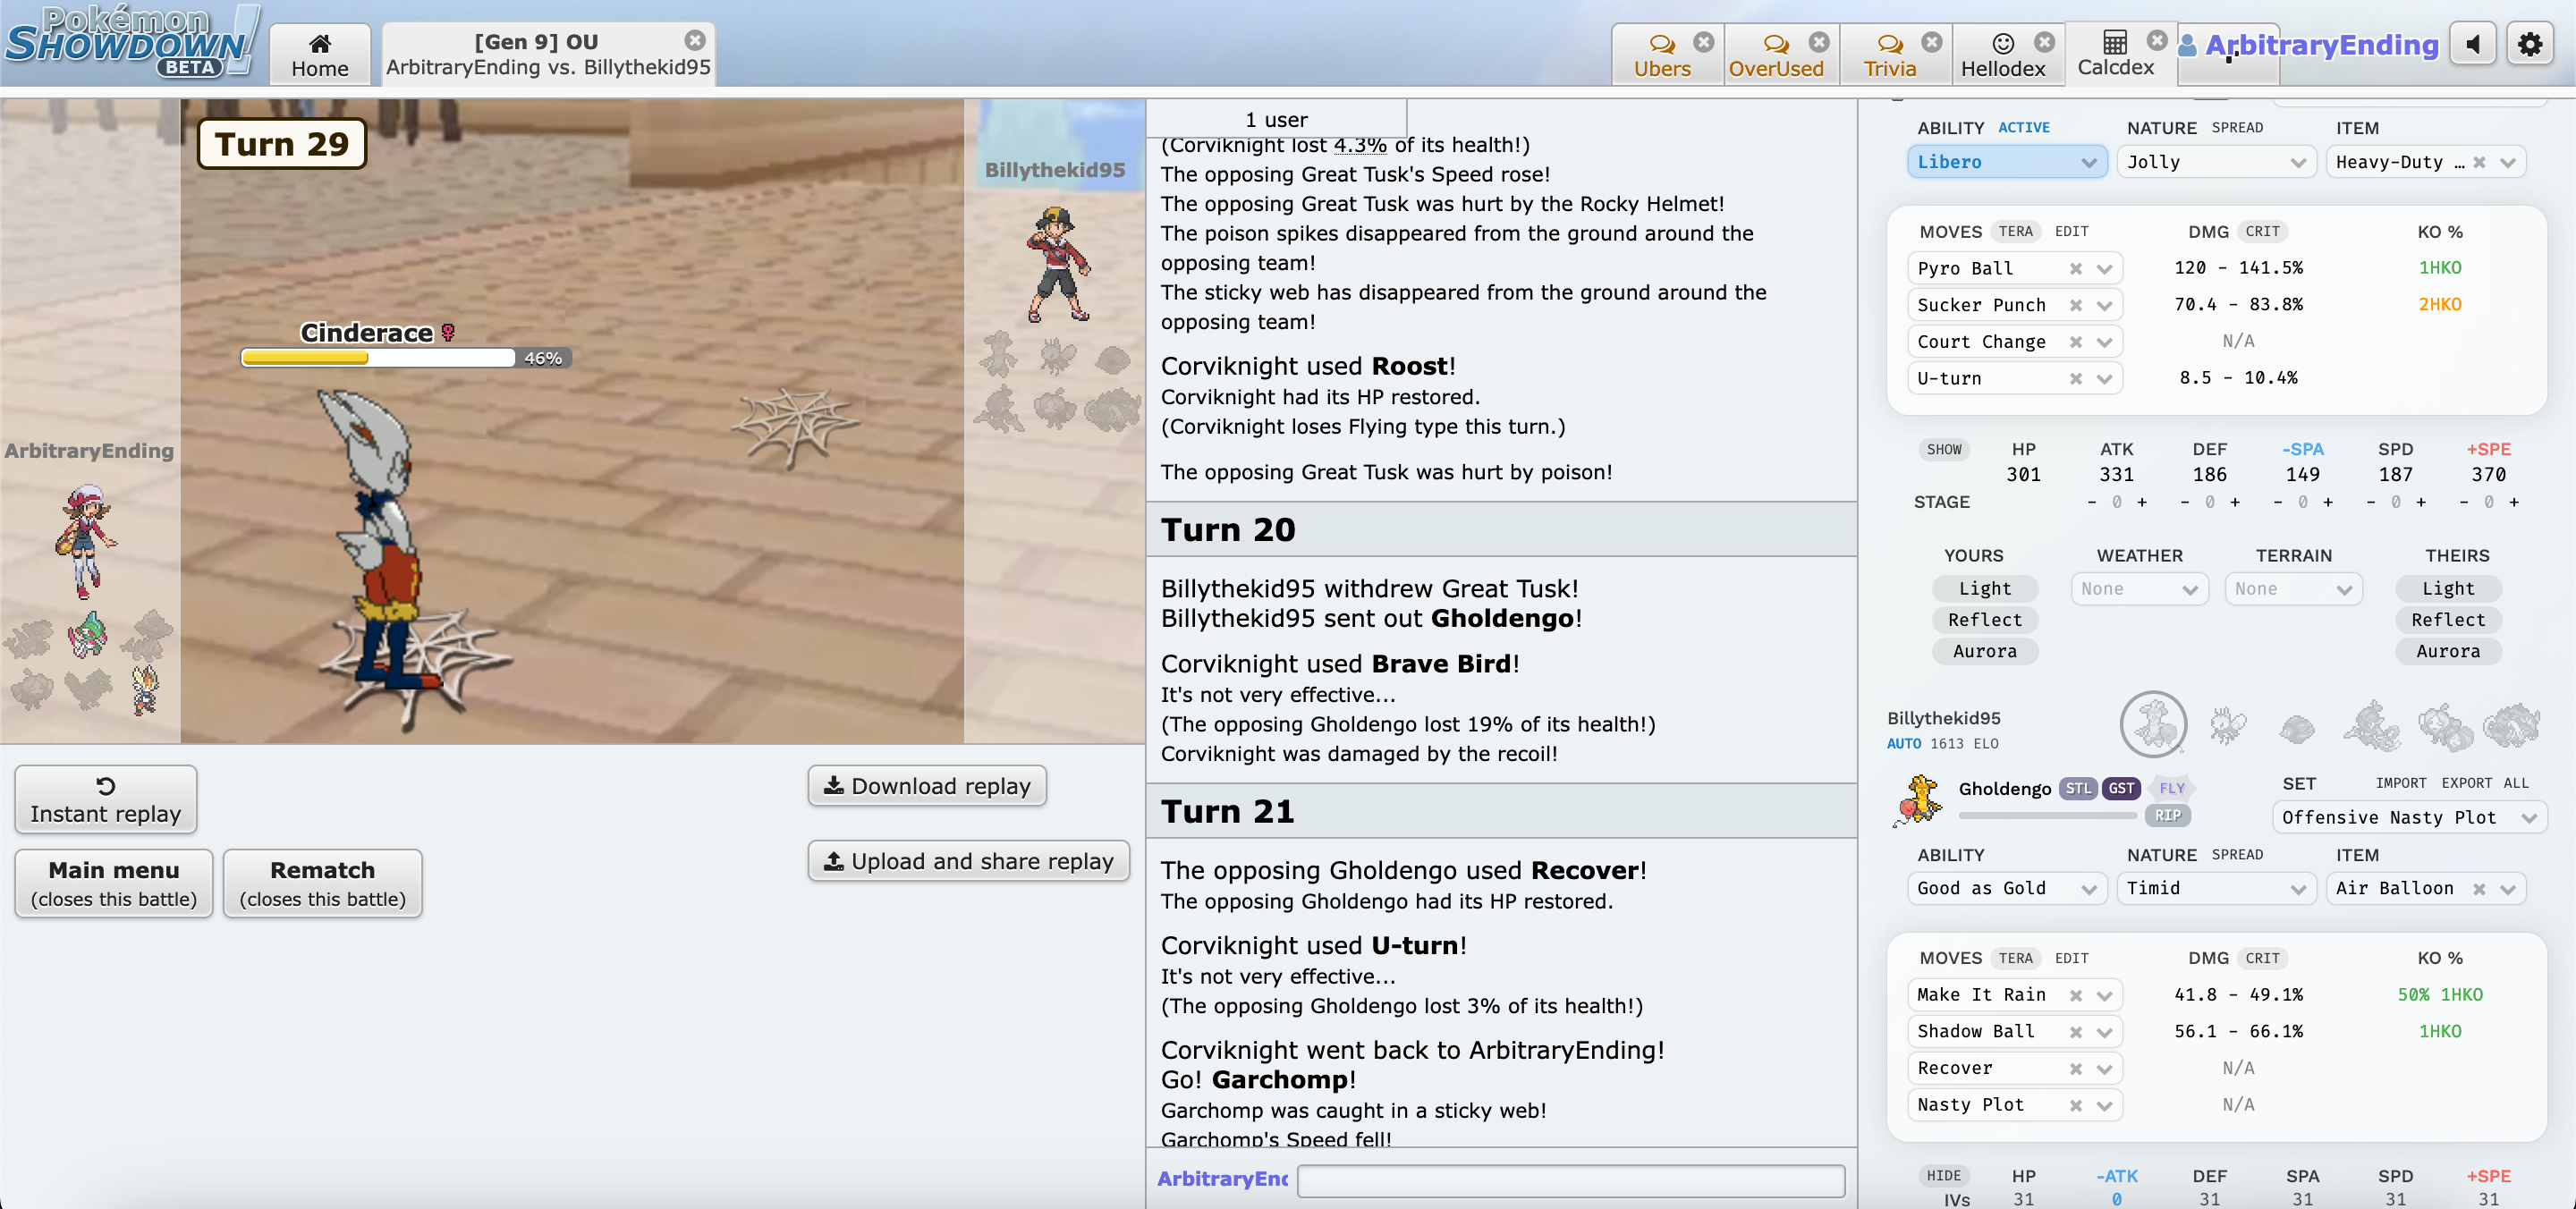Switch to the Hellodex tab
The image size is (2576, 1209).
[x=2002, y=55]
